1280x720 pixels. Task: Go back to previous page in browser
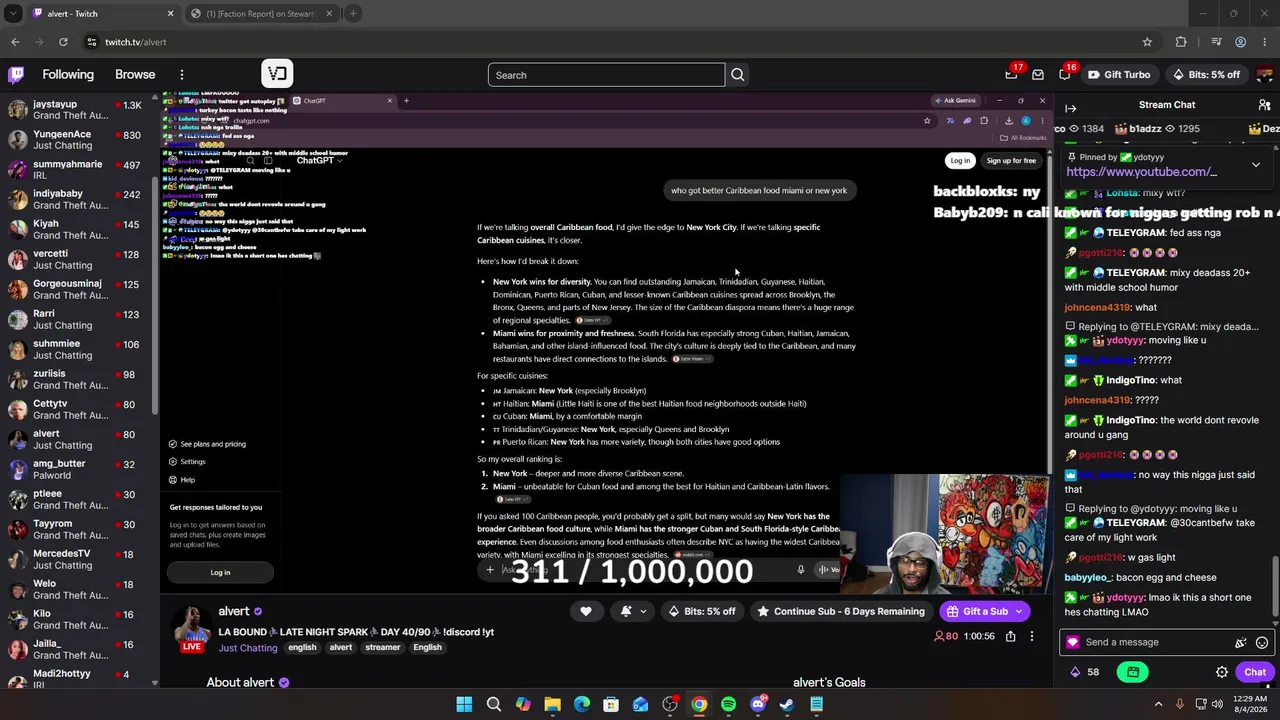pyautogui.click(x=15, y=42)
